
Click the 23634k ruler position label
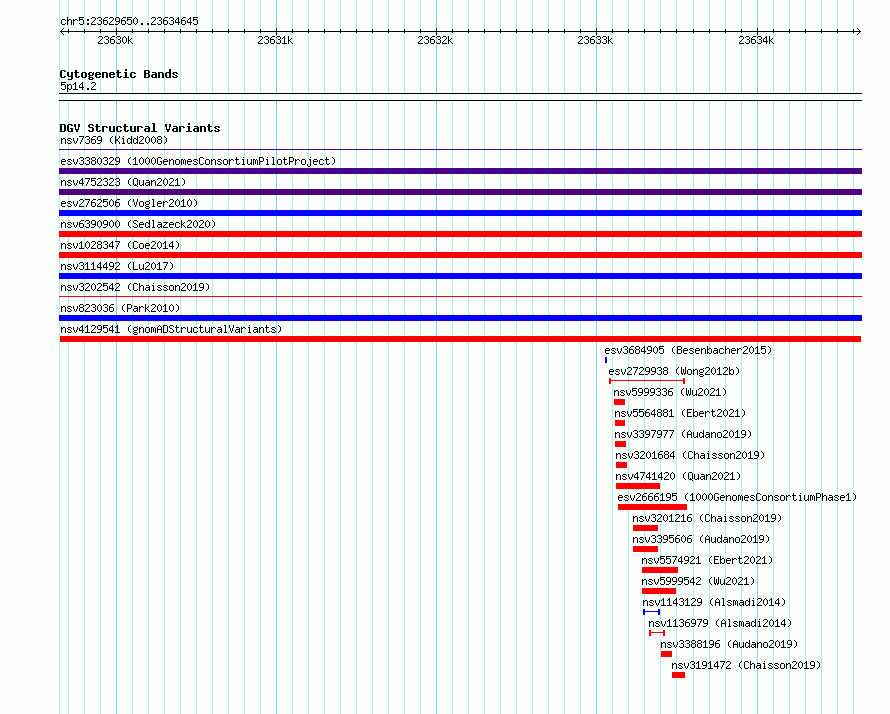tap(756, 40)
